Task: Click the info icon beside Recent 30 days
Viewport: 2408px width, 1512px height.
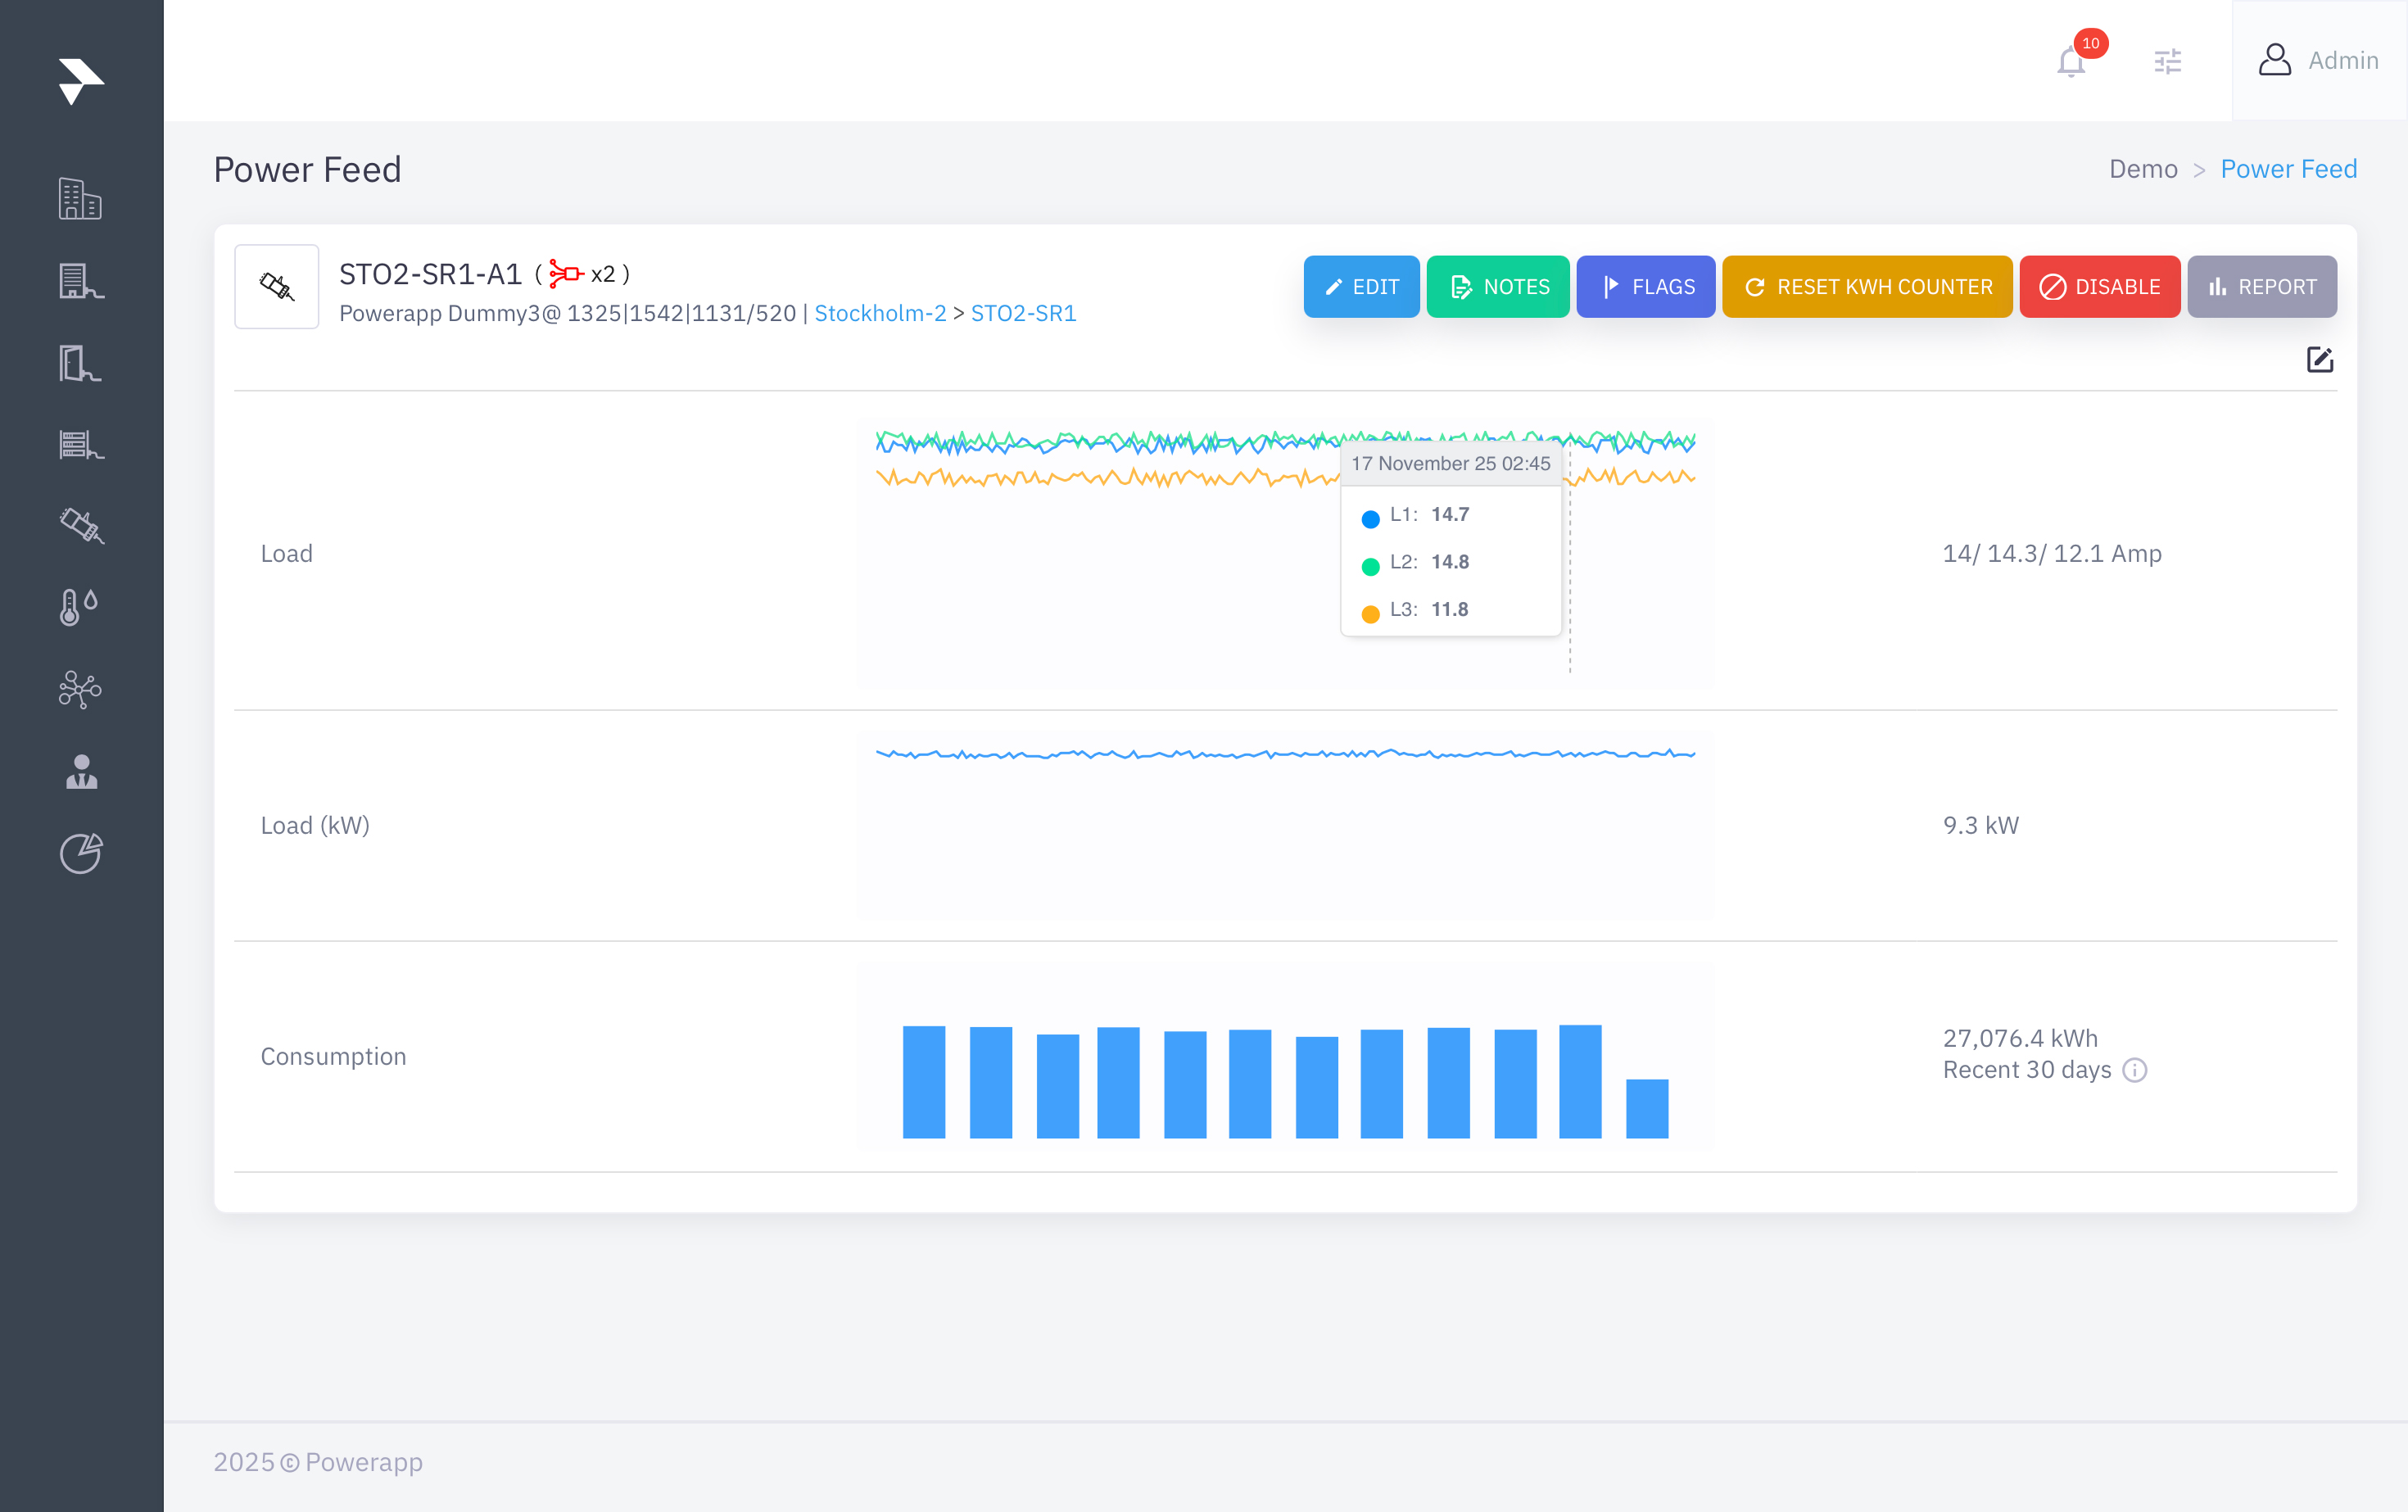Action: pyautogui.click(x=2135, y=1070)
